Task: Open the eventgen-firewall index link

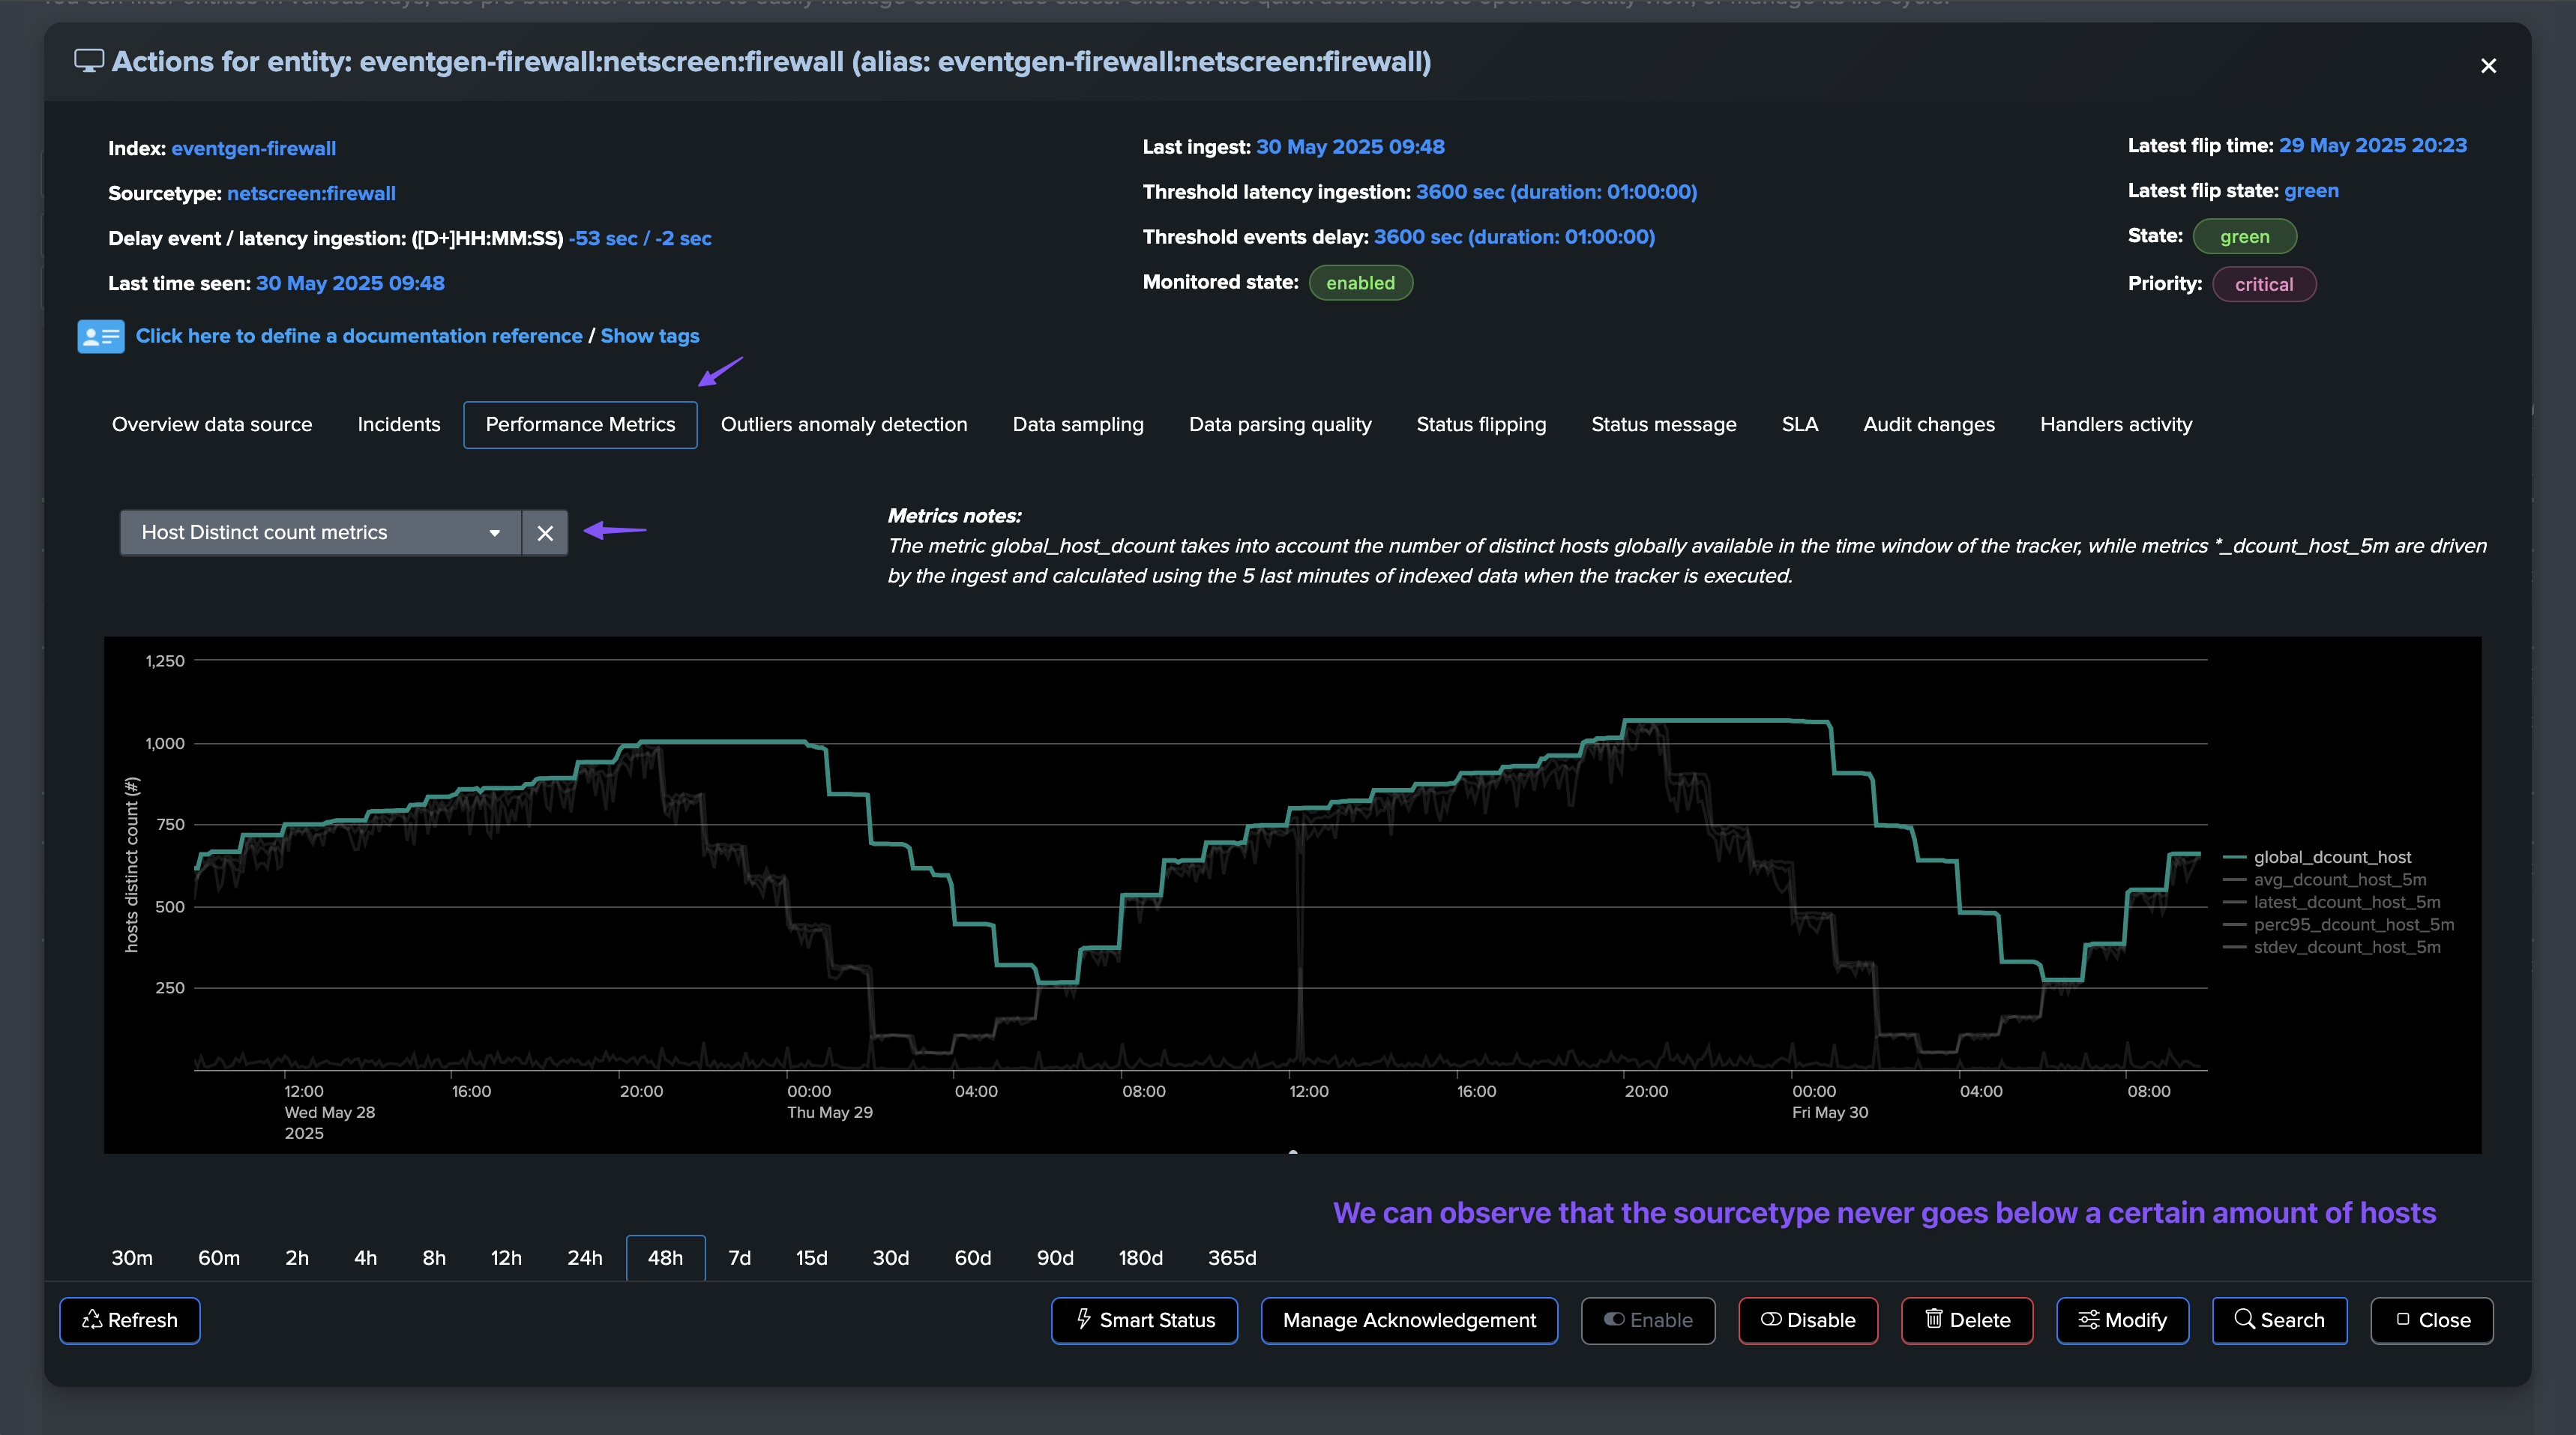Action: [x=253, y=148]
